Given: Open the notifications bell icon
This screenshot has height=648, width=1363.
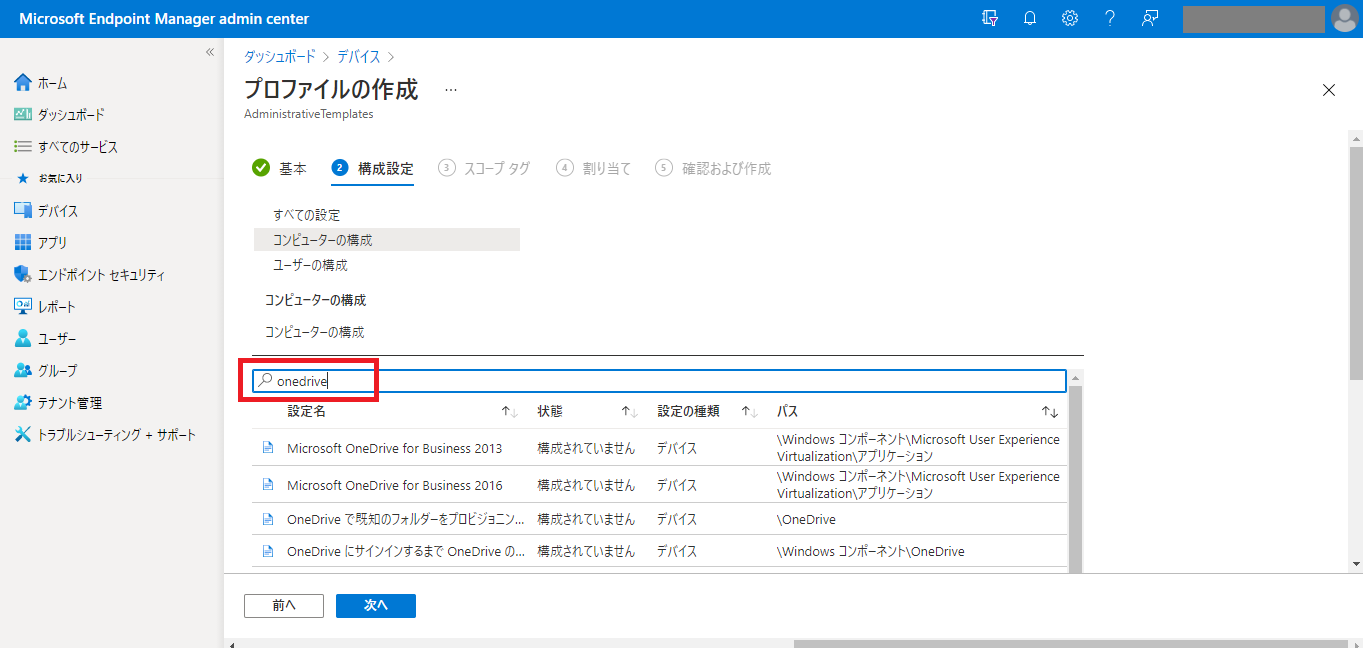Looking at the screenshot, I should [1030, 19].
